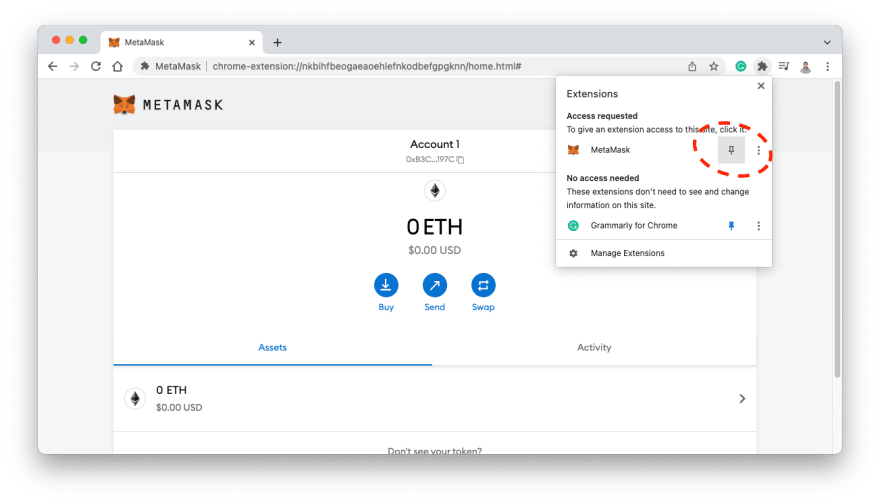Reload the page
880x504 pixels.
click(x=96, y=66)
